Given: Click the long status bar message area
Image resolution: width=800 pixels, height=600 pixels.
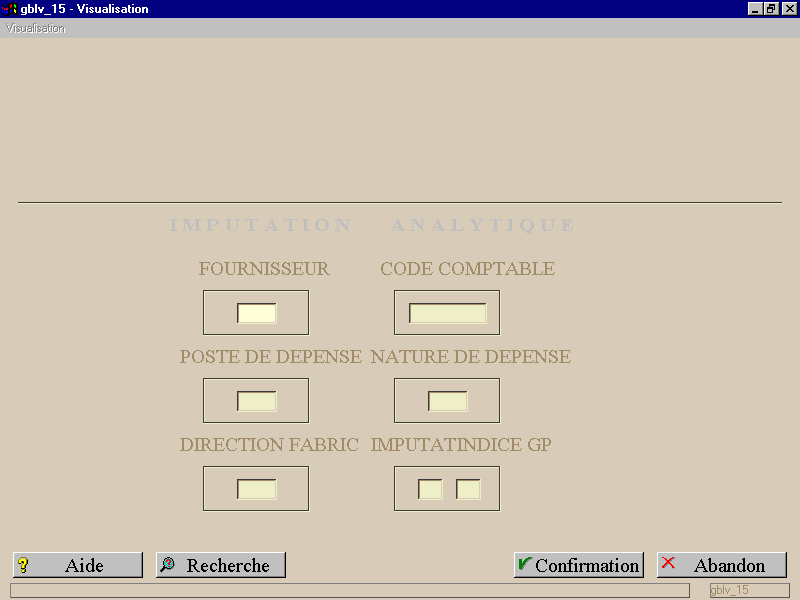Looking at the screenshot, I should [350, 590].
